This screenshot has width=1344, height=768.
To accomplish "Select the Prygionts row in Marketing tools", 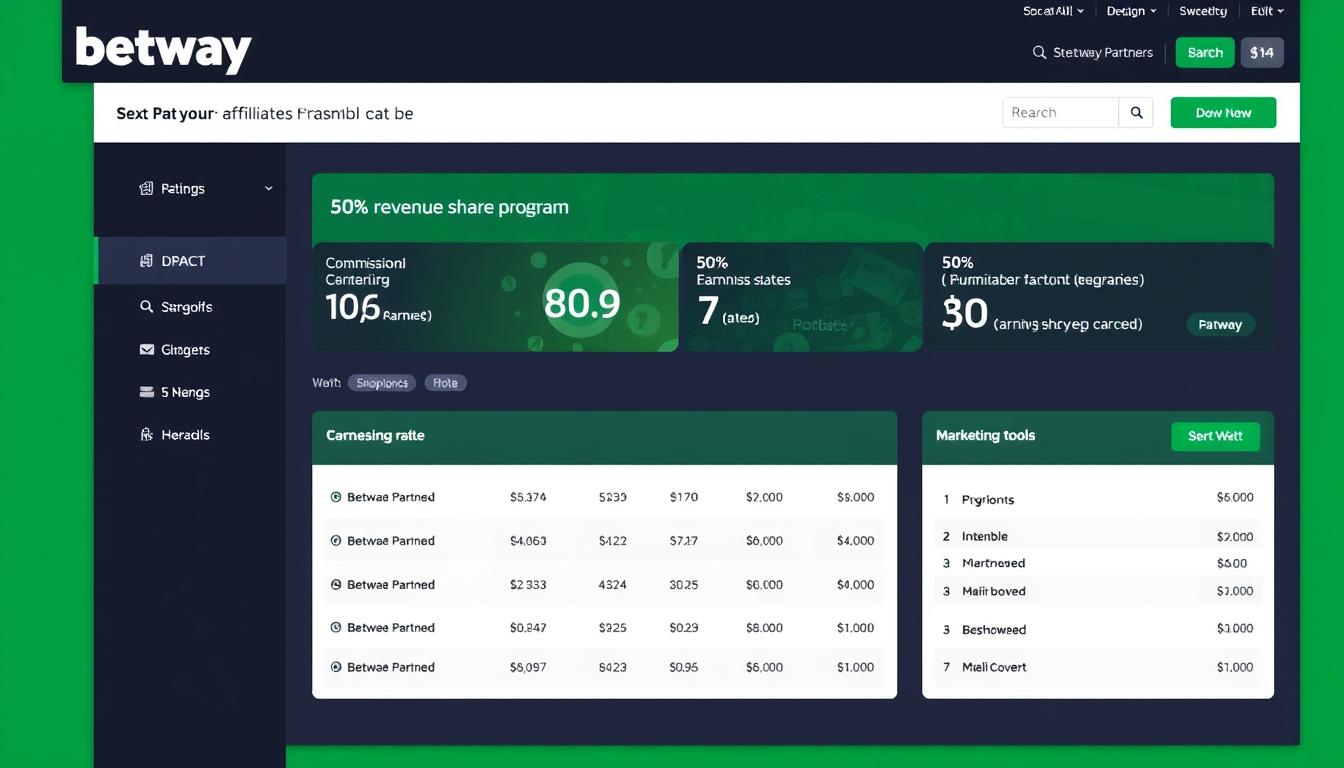I will [1097, 498].
